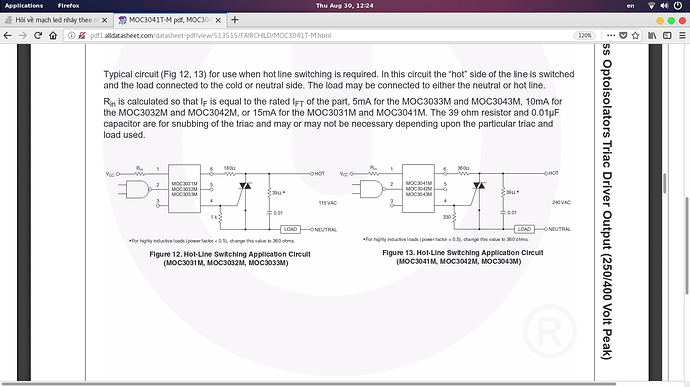This screenshot has height=387, width=690.
Task: Click 'Figure 13. Hot-Line Switching Application Circuit' caption
Action: 462,253
